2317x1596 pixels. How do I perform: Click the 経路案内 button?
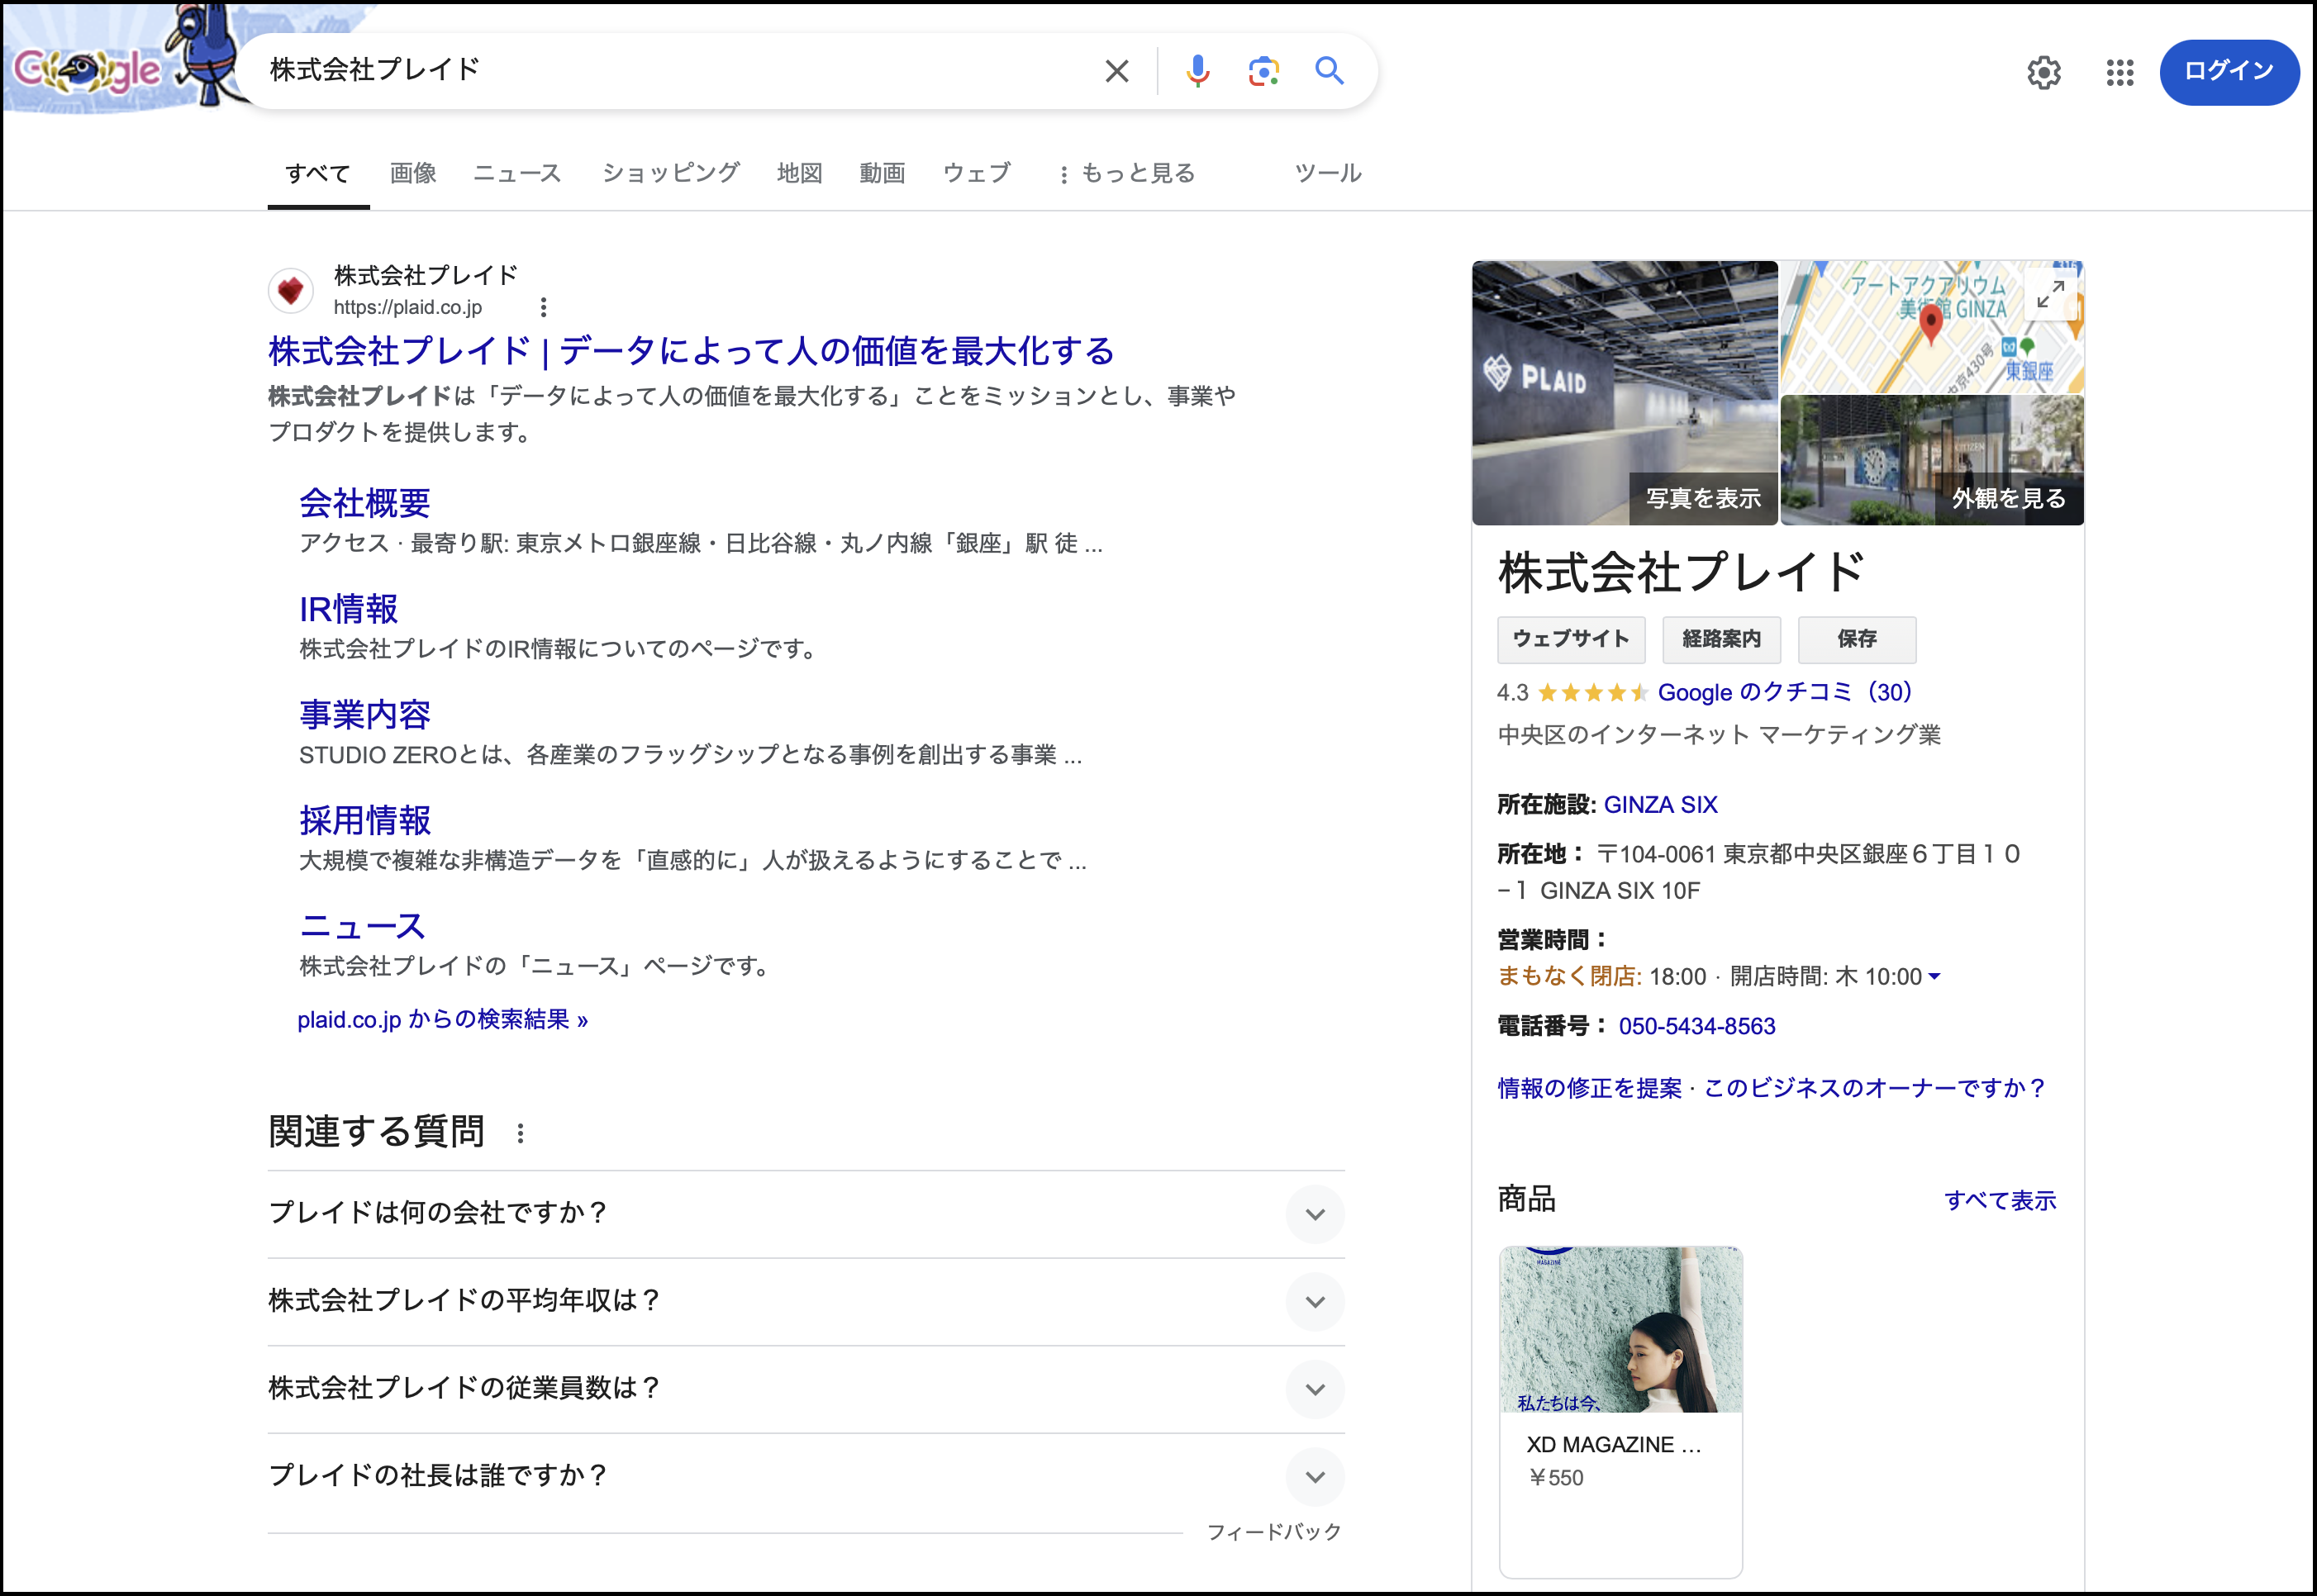pos(1721,639)
